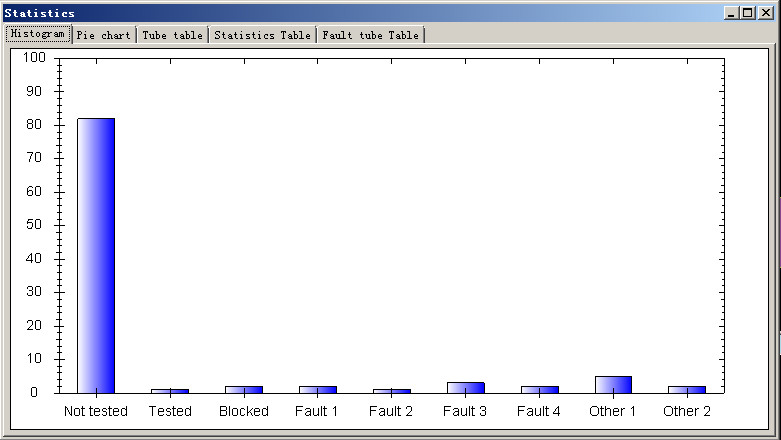Select the Fault 1 bar

click(x=318, y=390)
